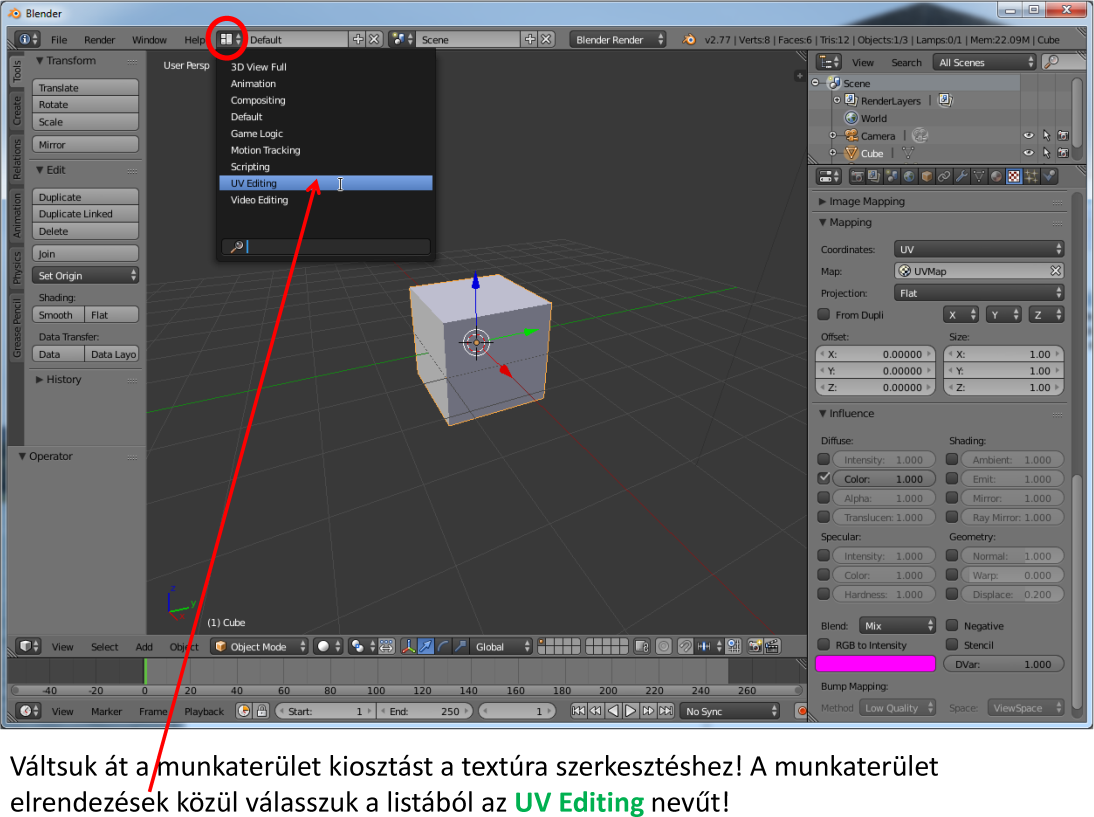Open the Blender Render engine dropdown

(618, 40)
